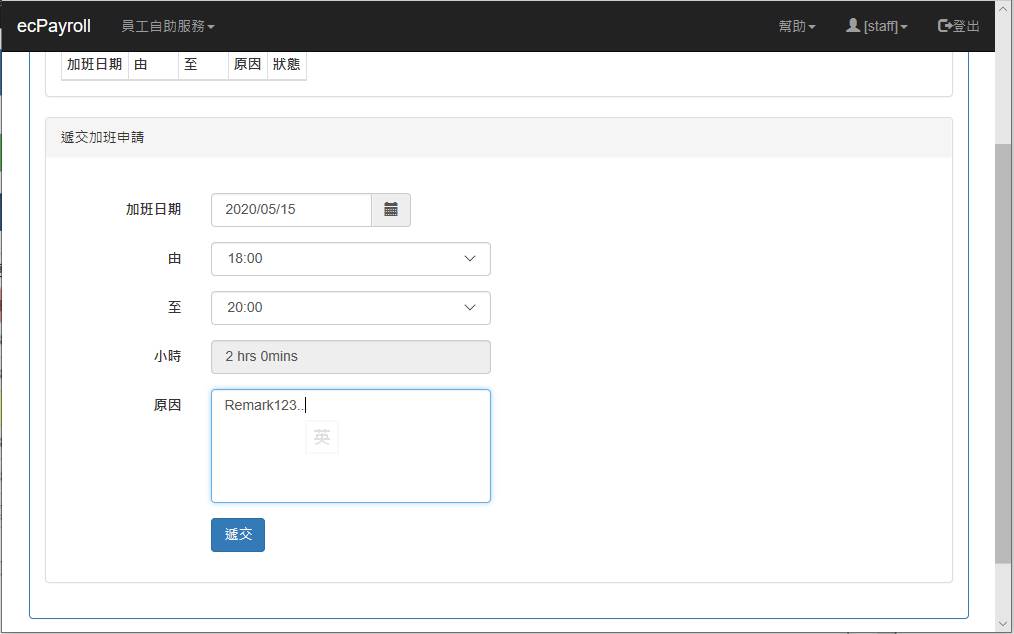This screenshot has height=634, width=1014.
Task: Click the 至 table column header
Action: [203, 64]
